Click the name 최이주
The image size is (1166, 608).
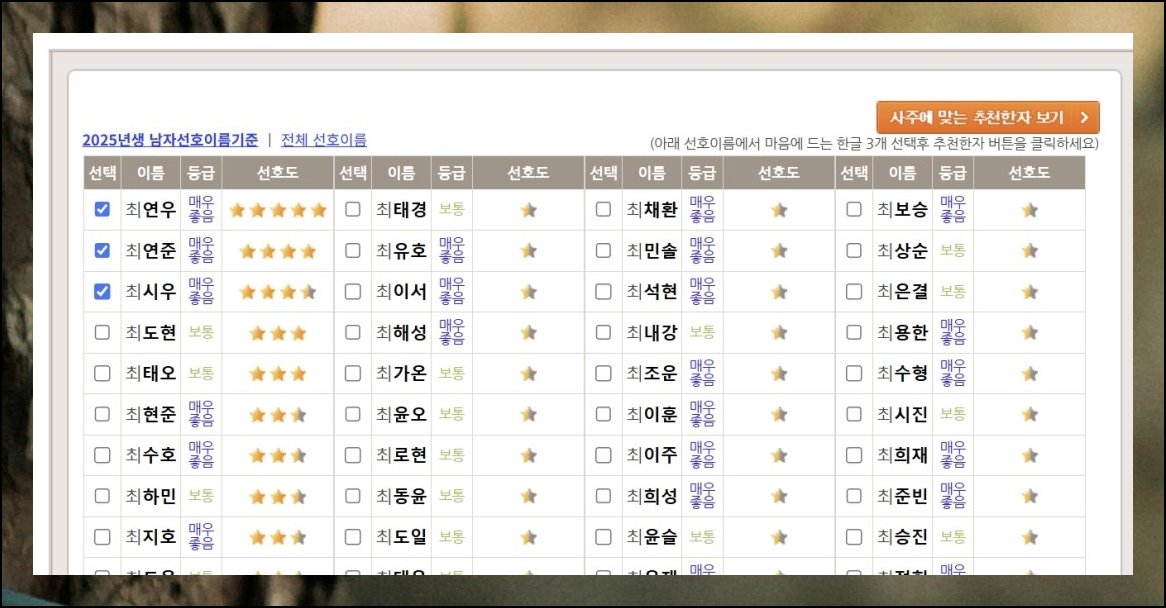point(652,455)
